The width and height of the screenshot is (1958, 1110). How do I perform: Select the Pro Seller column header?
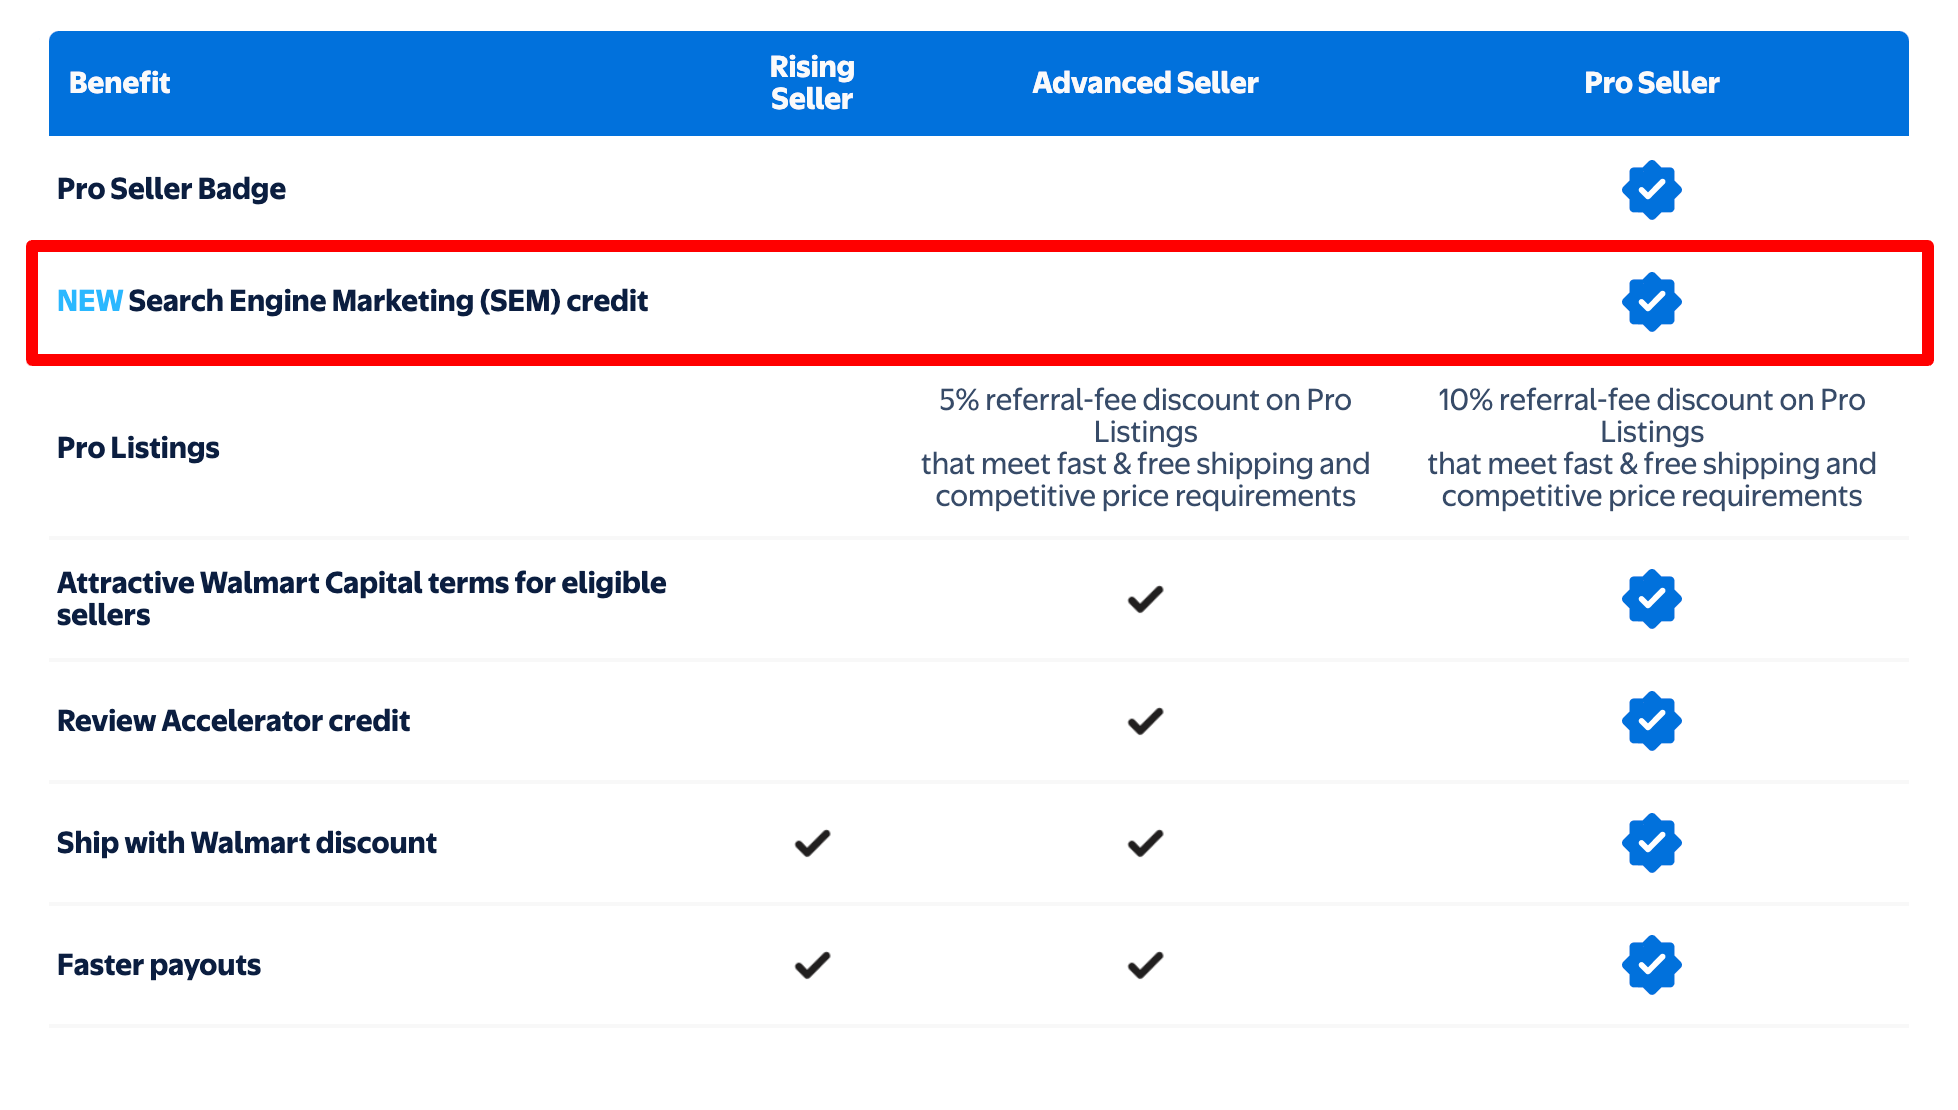click(1651, 83)
